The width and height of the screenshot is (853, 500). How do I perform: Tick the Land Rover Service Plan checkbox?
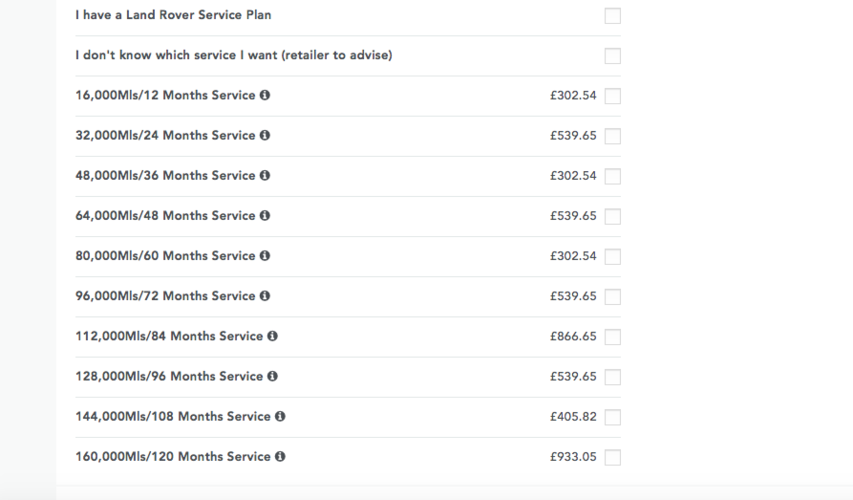(x=613, y=16)
